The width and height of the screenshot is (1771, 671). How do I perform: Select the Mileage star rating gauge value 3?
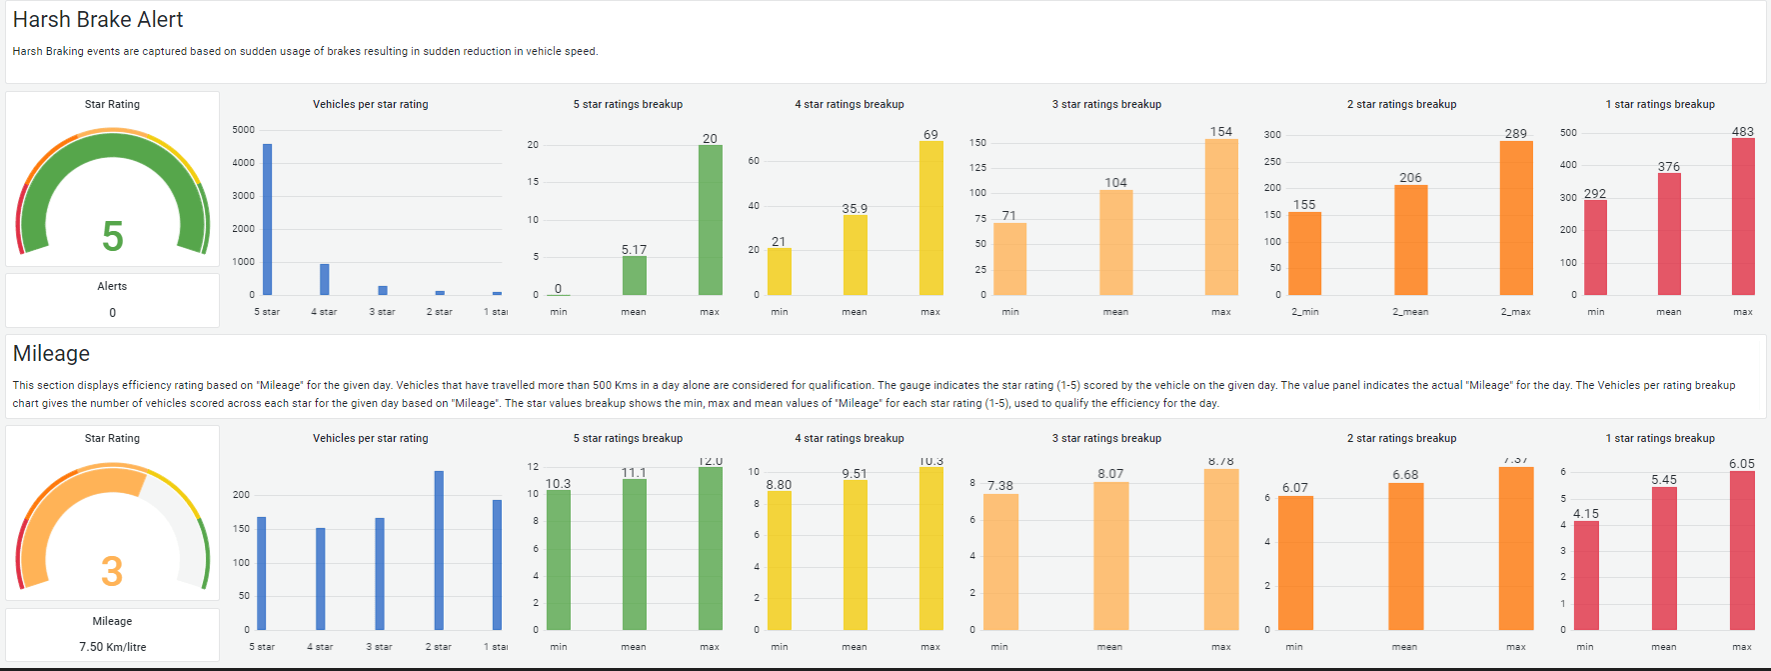tap(112, 571)
